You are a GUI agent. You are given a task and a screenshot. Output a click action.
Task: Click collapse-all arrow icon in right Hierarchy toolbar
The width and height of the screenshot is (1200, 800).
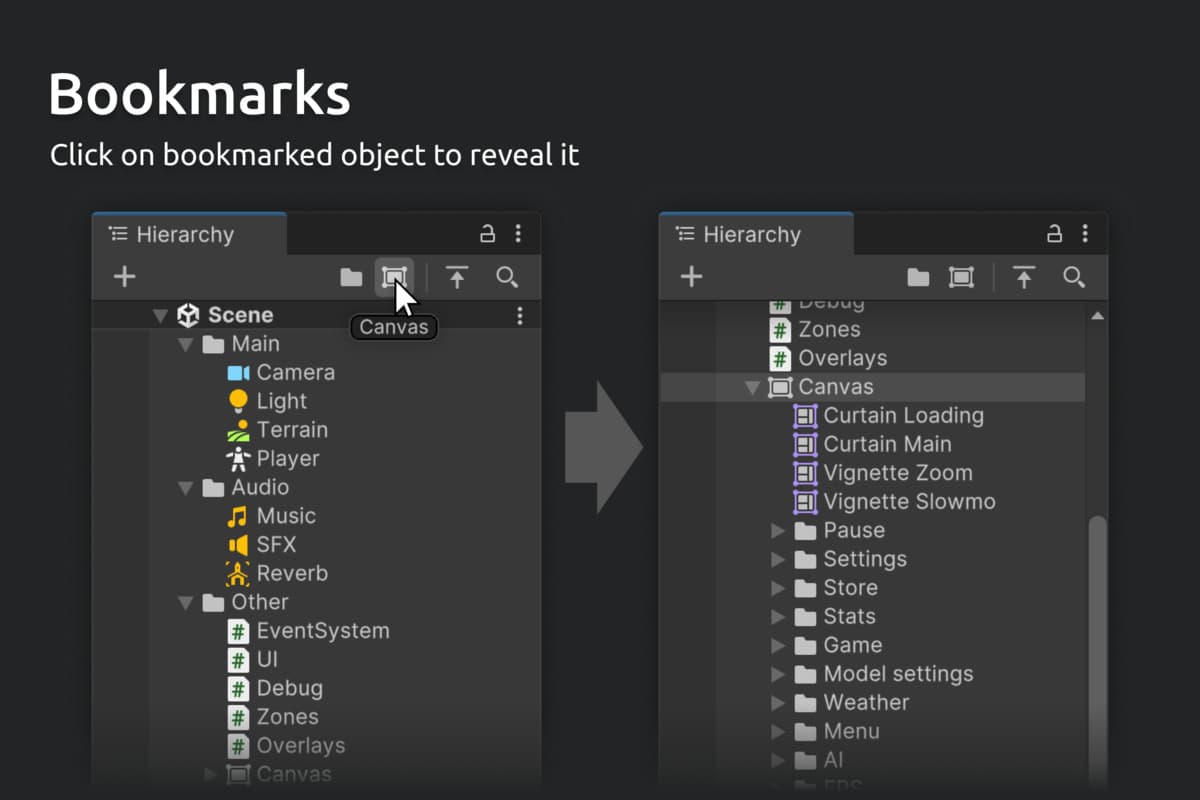pos(1023,277)
